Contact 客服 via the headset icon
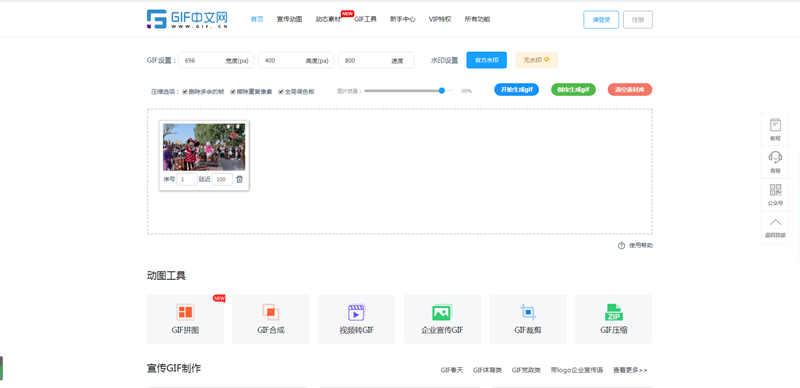 coord(775,157)
